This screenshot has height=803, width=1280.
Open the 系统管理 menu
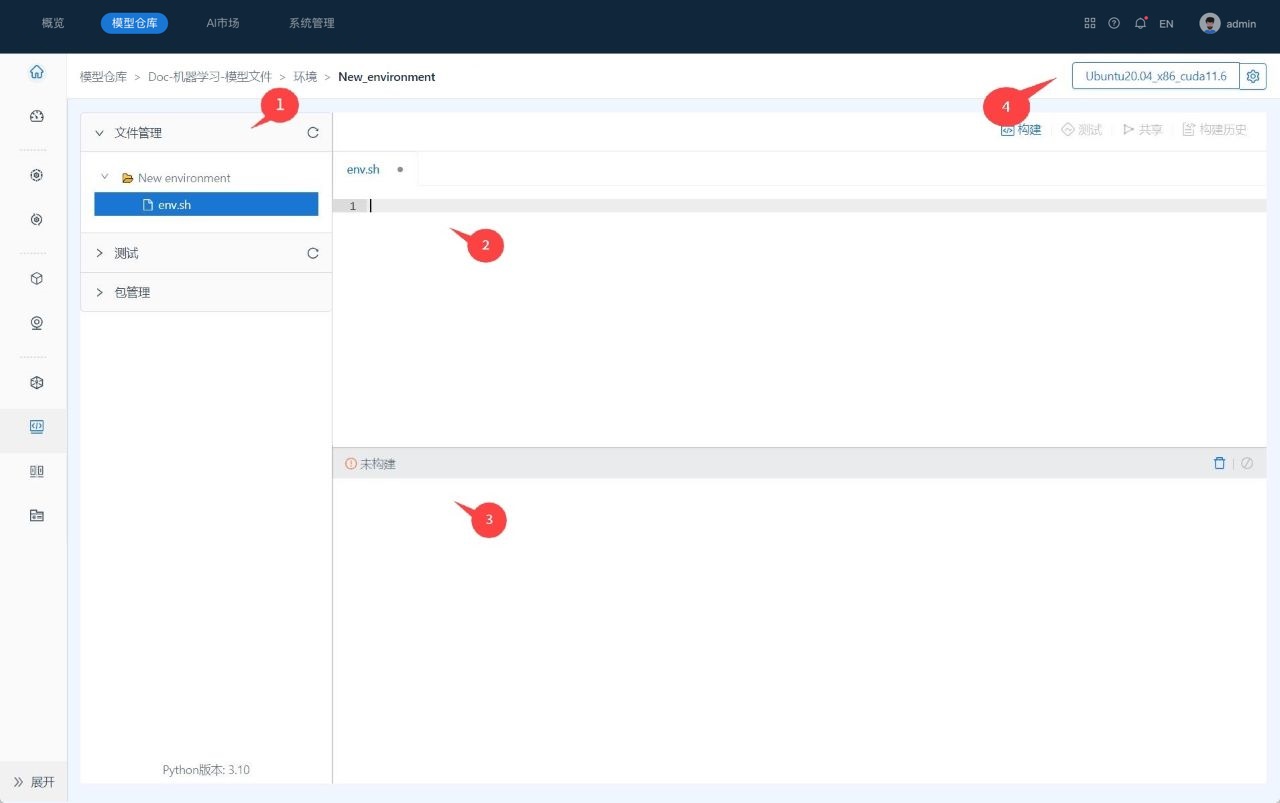[311, 23]
